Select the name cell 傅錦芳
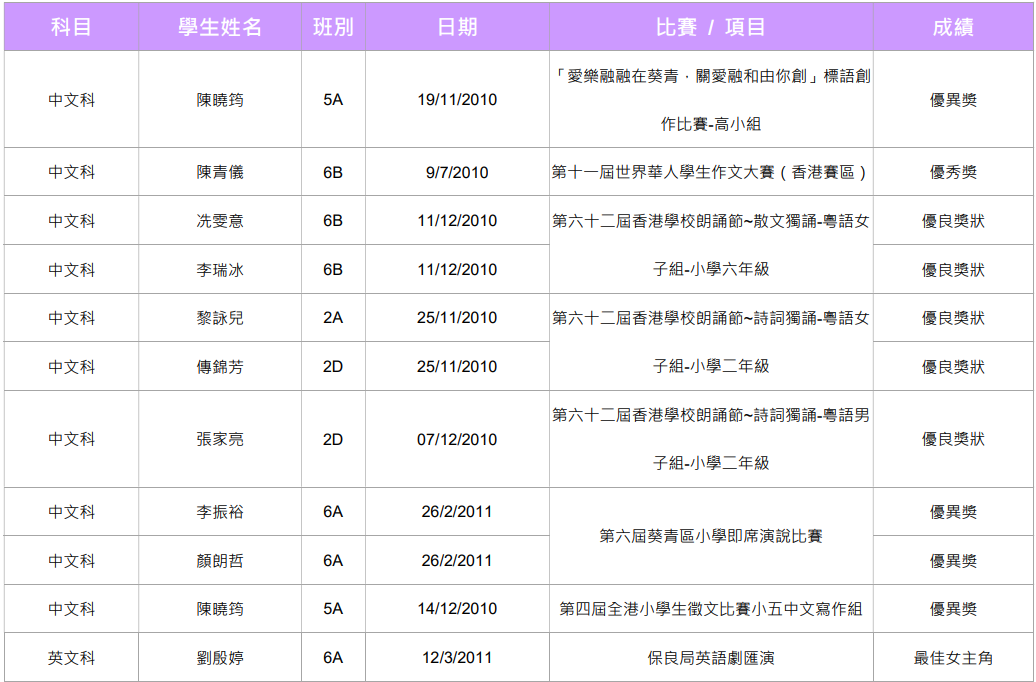Image resolution: width=1036 pixels, height=682 pixels. pos(220,367)
